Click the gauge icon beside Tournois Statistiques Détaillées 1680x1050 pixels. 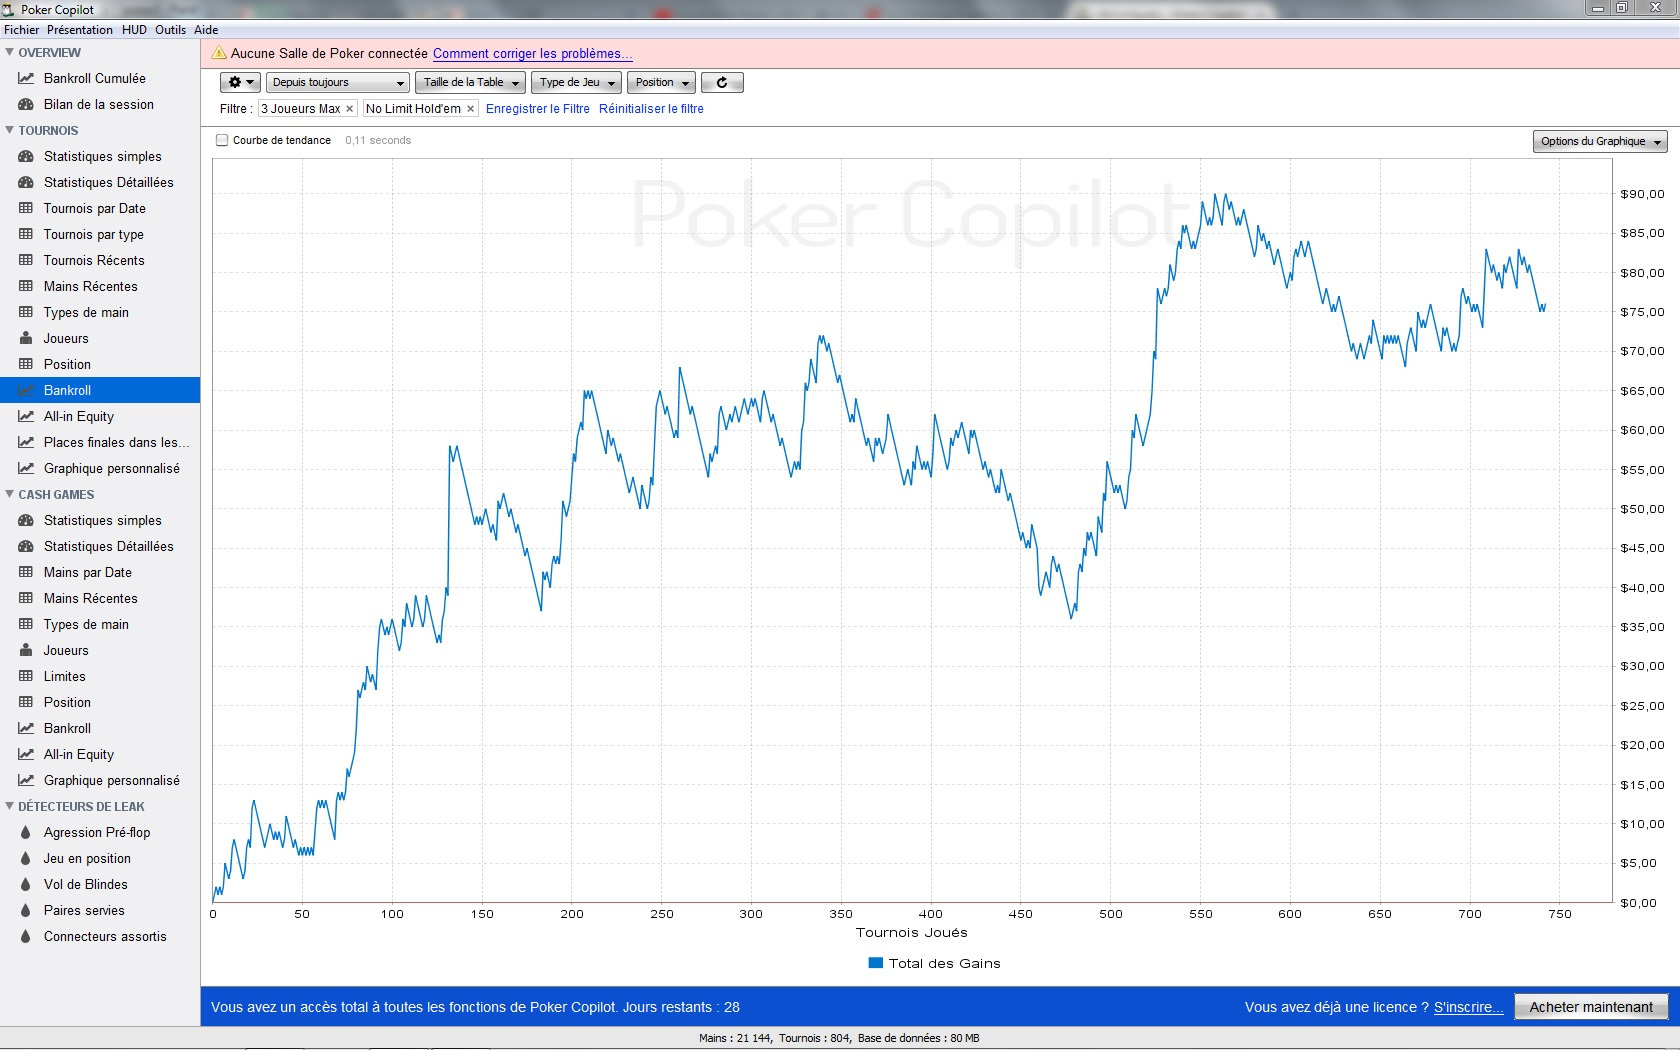[x=26, y=182]
